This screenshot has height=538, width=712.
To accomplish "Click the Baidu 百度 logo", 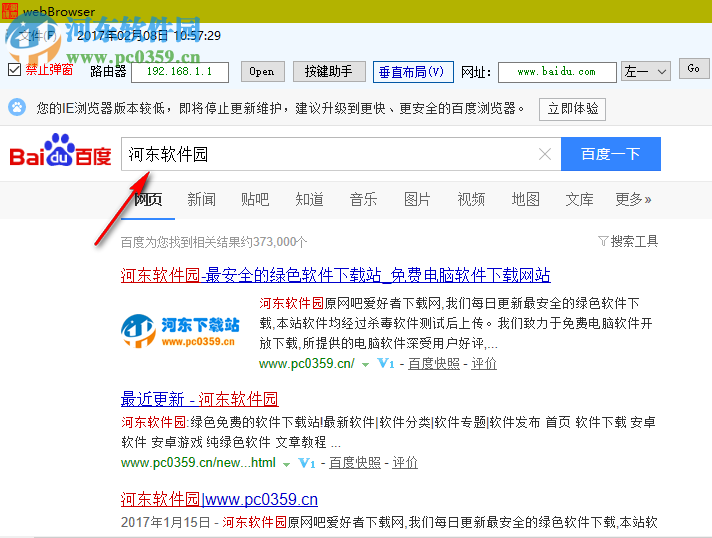I will pos(60,150).
